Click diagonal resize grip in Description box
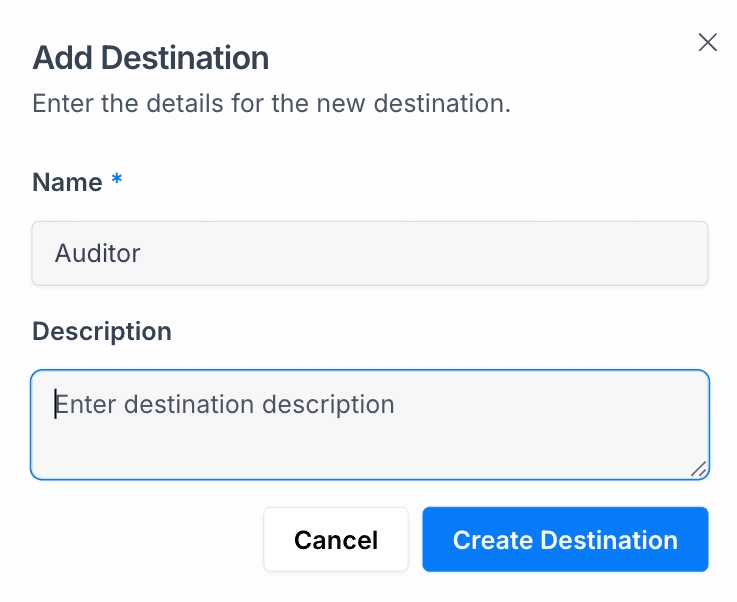 click(x=699, y=468)
